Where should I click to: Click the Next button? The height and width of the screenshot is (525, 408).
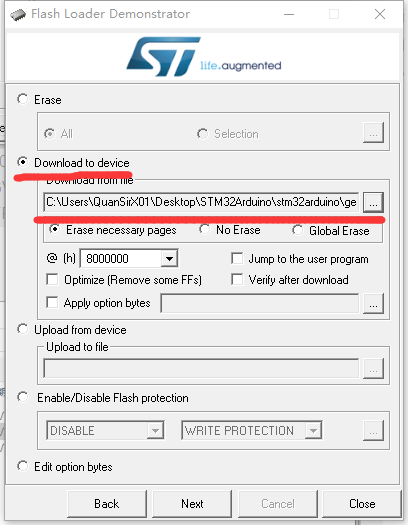(192, 504)
